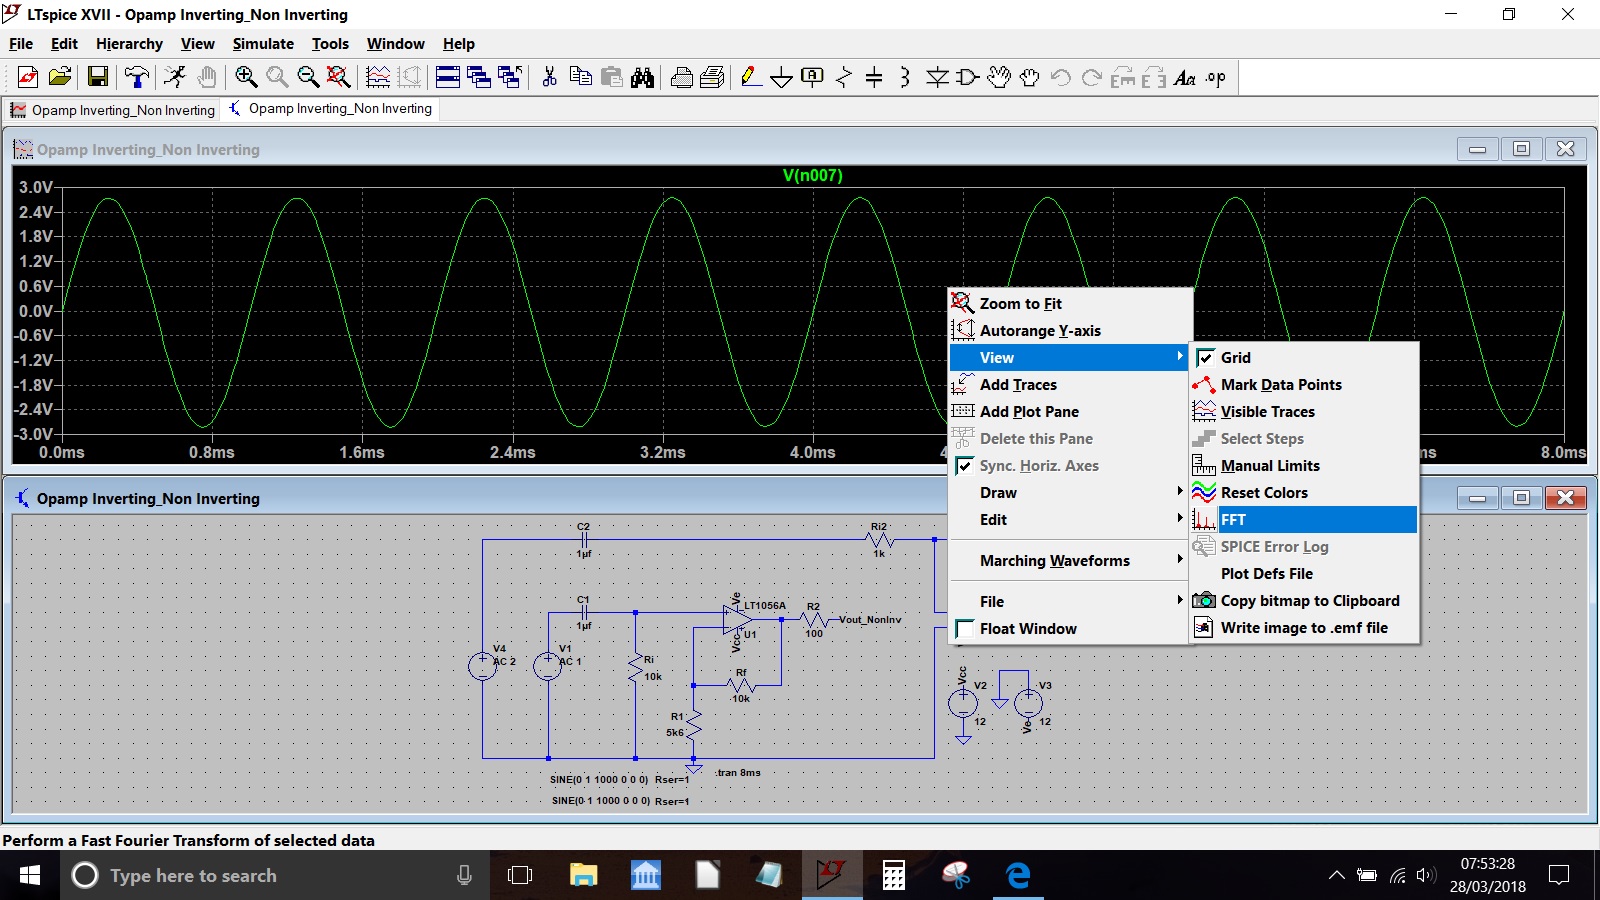This screenshot has height=900, width=1600.
Task: Place a Diode tool icon
Action: pyautogui.click(x=937, y=78)
